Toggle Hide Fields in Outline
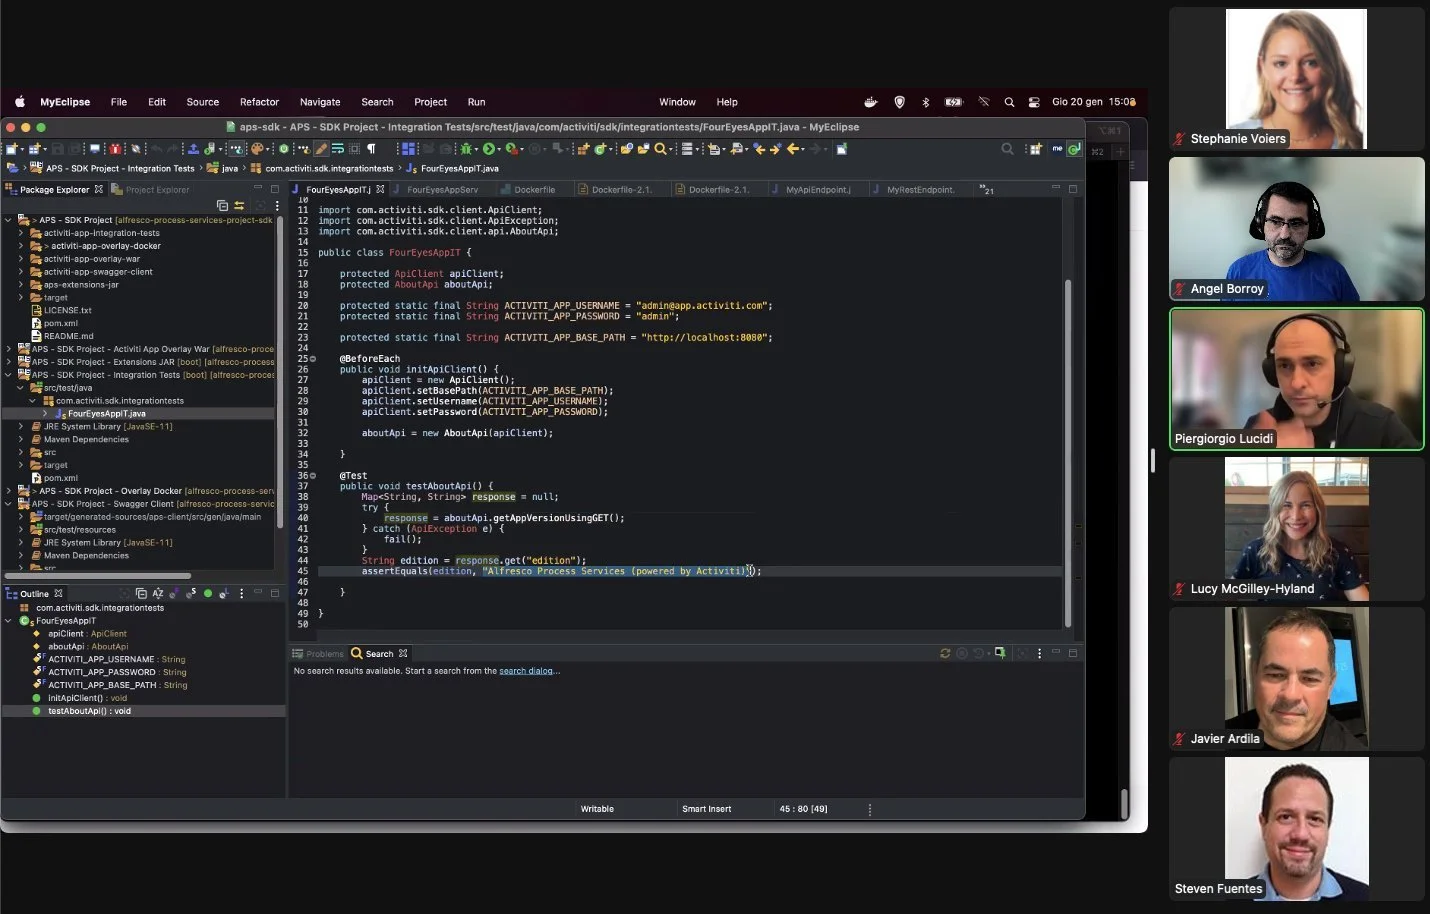 point(174,593)
